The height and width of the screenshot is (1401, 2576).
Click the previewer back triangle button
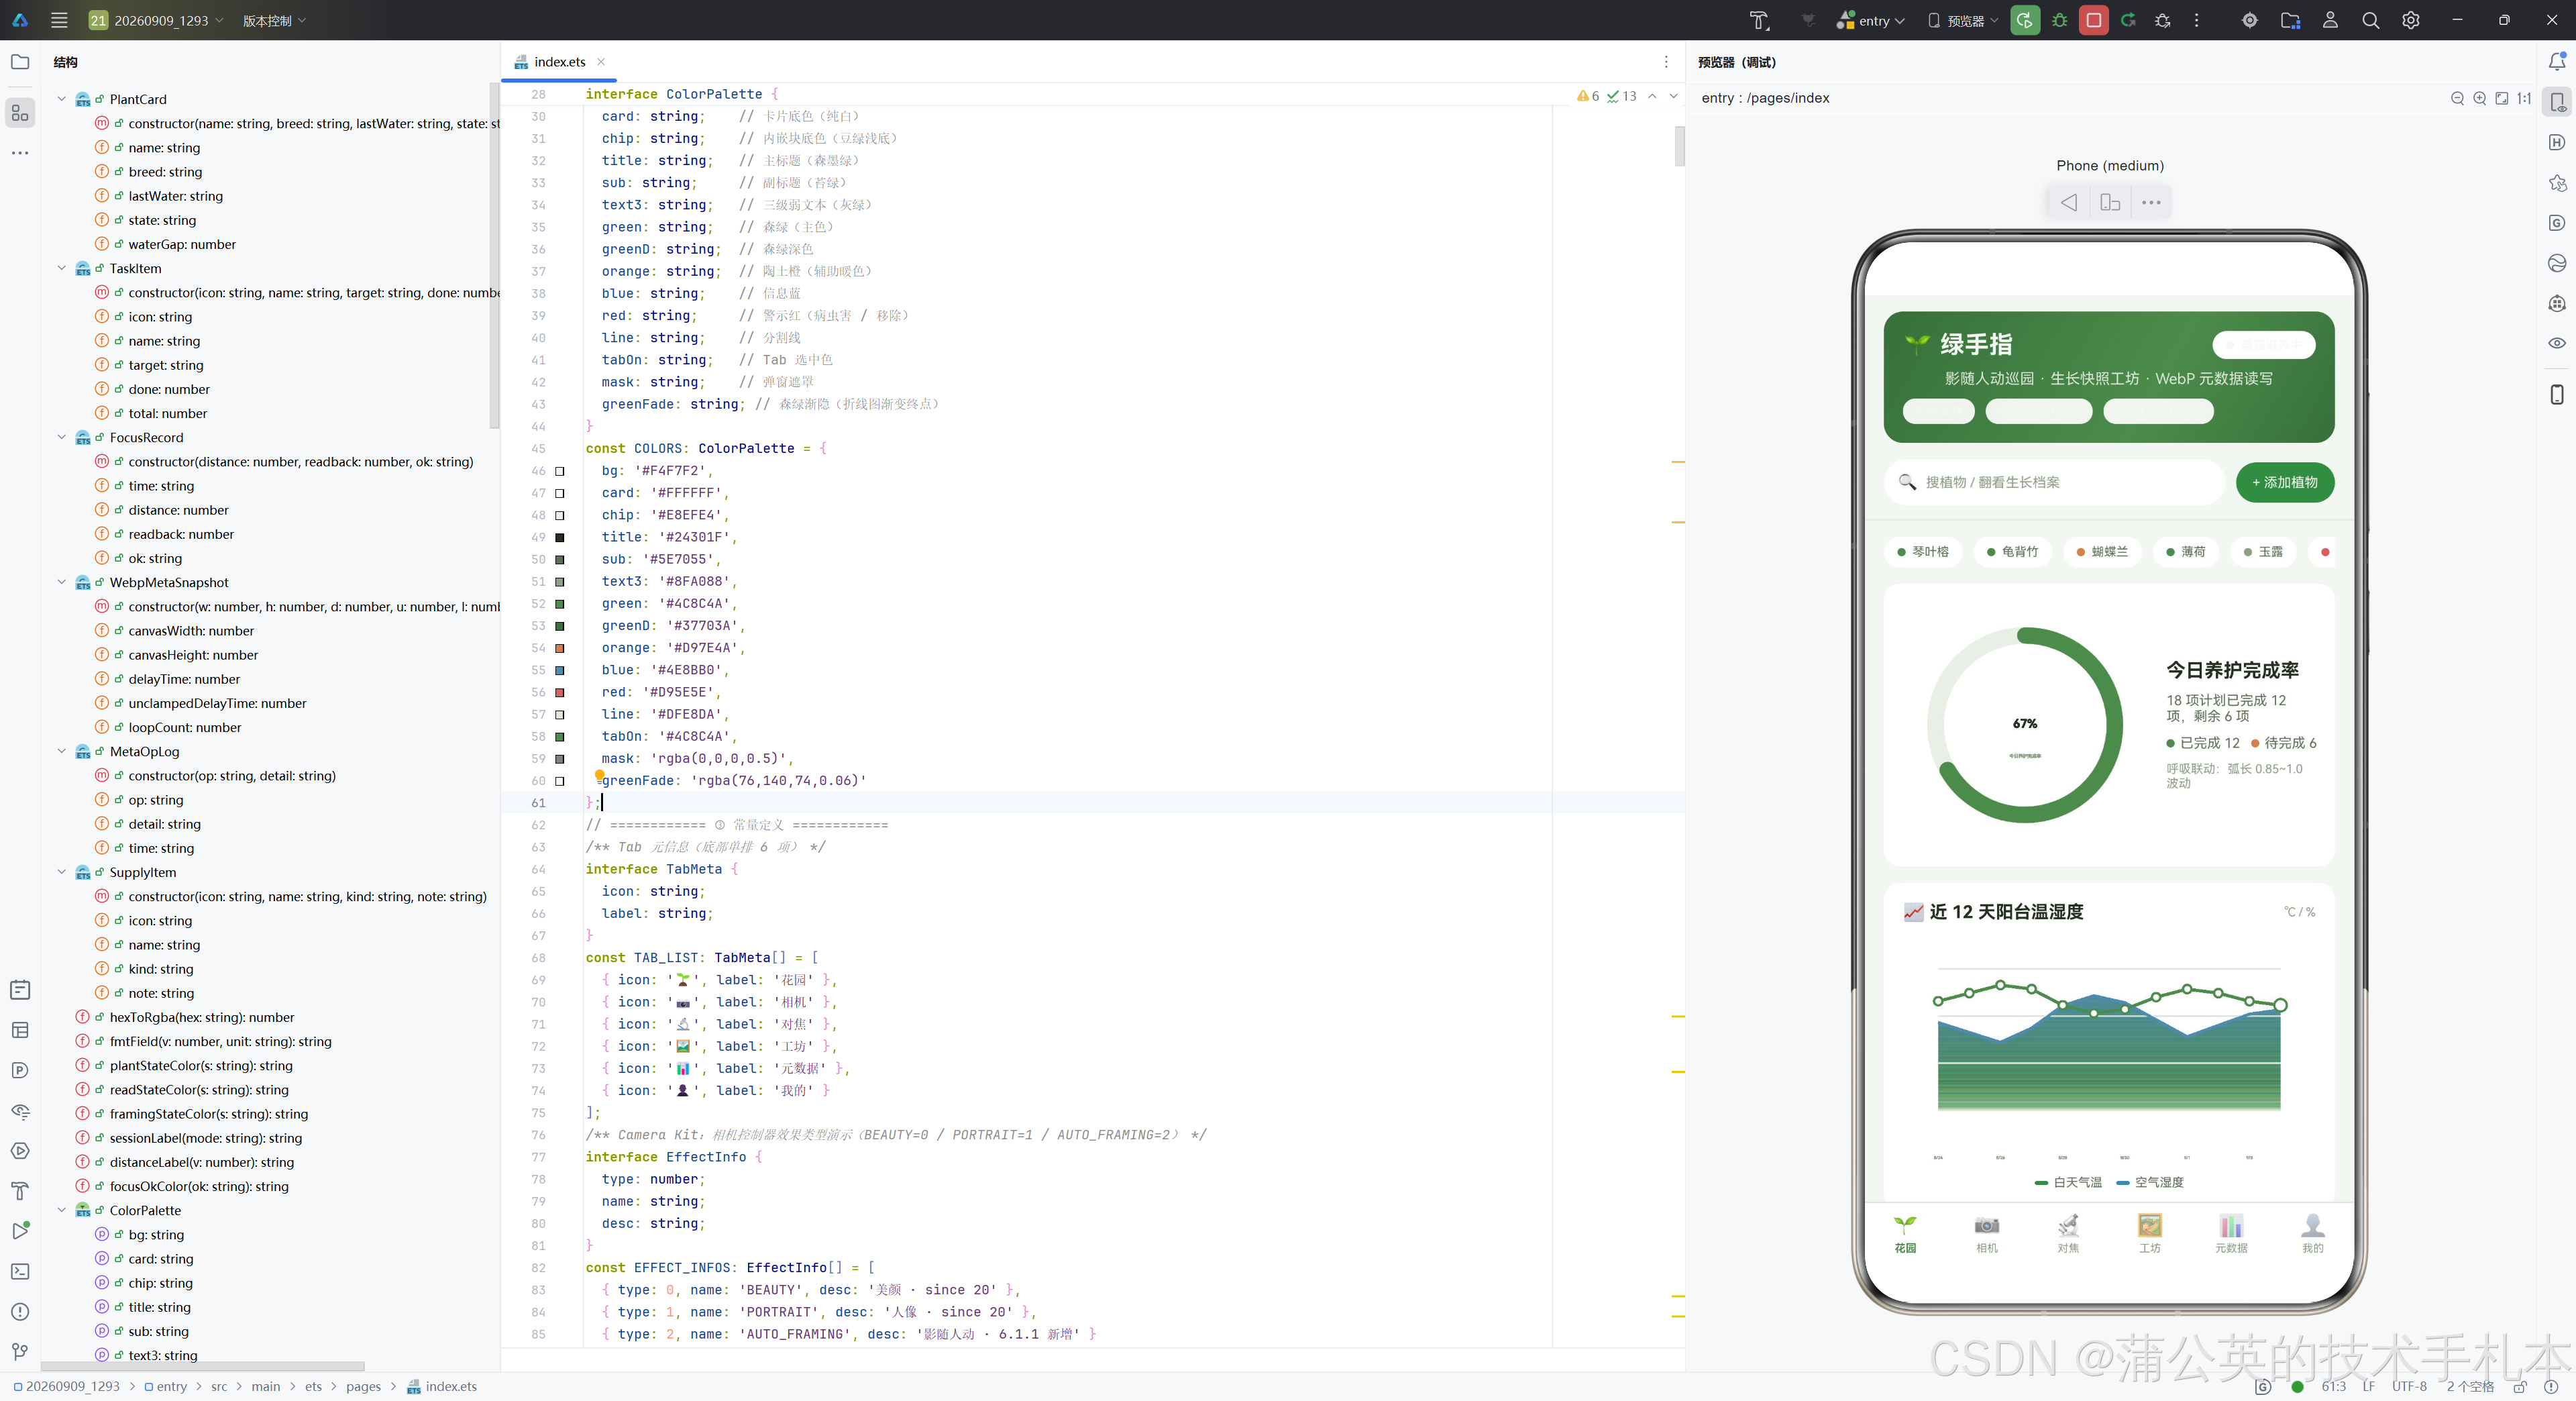tap(2069, 203)
